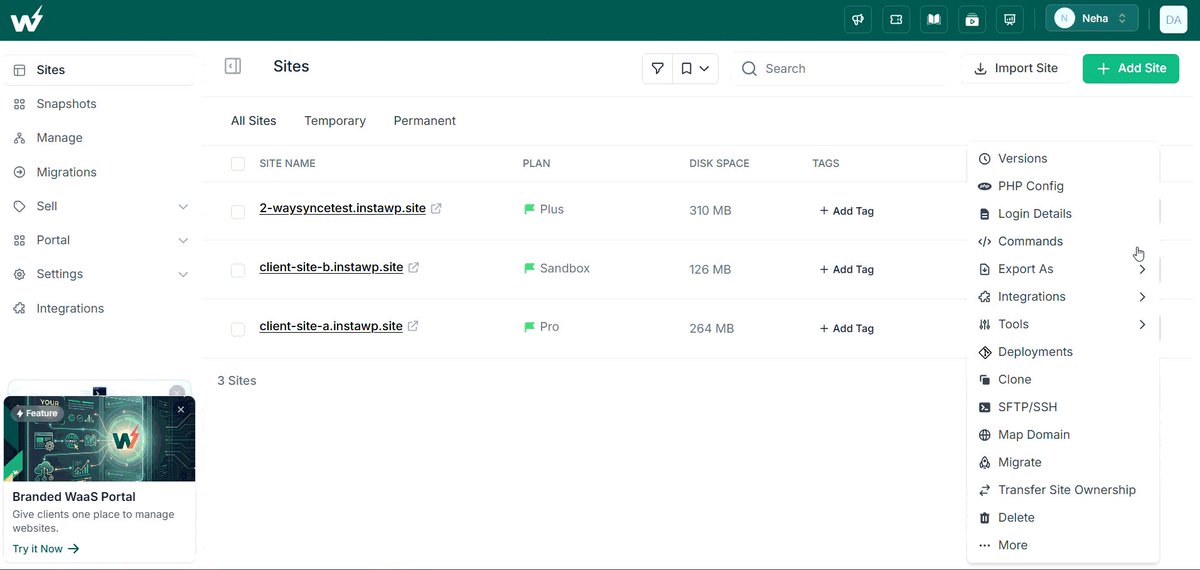Click the InstaWP logo in header
1200x570 pixels.
coord(27,19)
